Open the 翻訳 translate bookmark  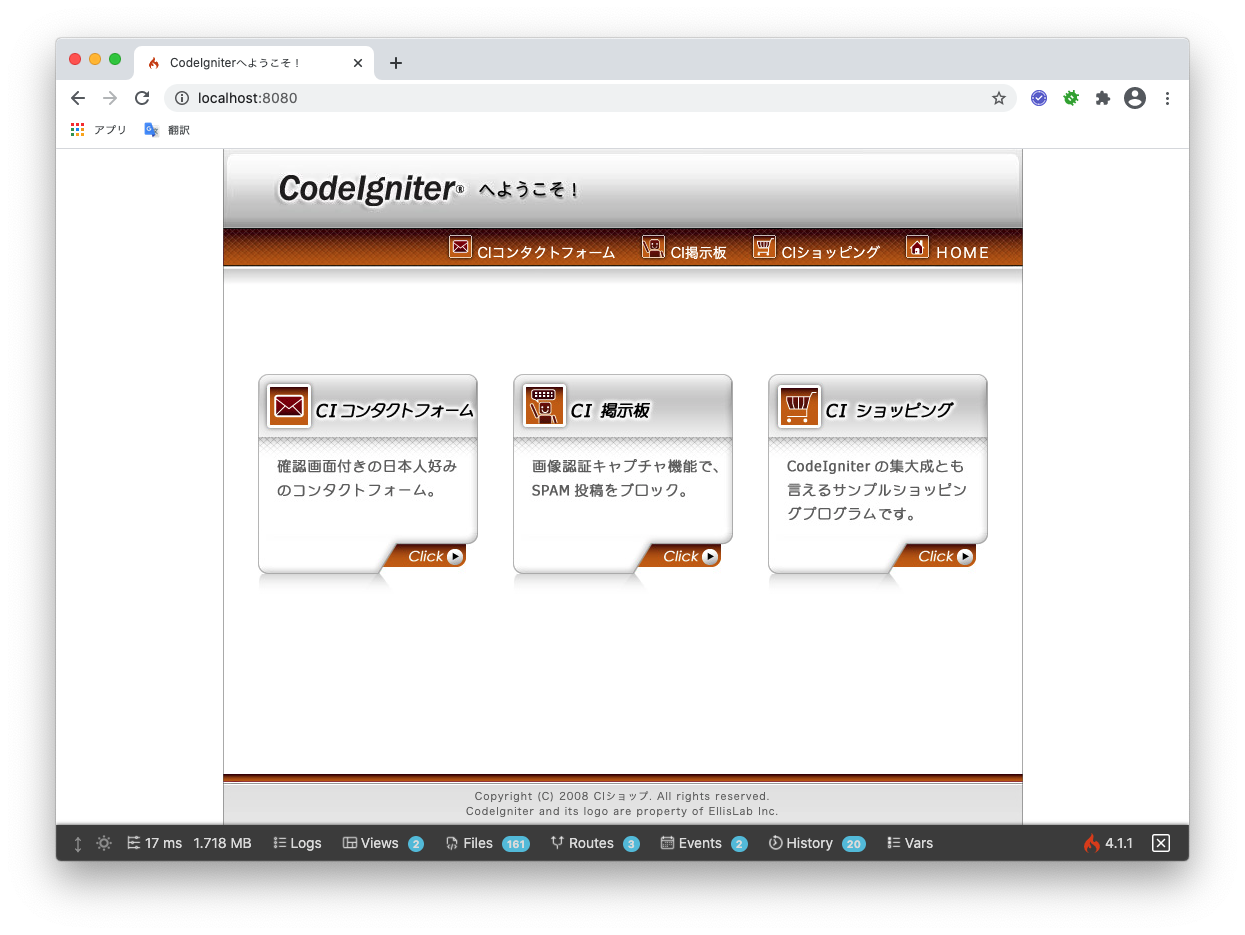[x=167, y=130]
